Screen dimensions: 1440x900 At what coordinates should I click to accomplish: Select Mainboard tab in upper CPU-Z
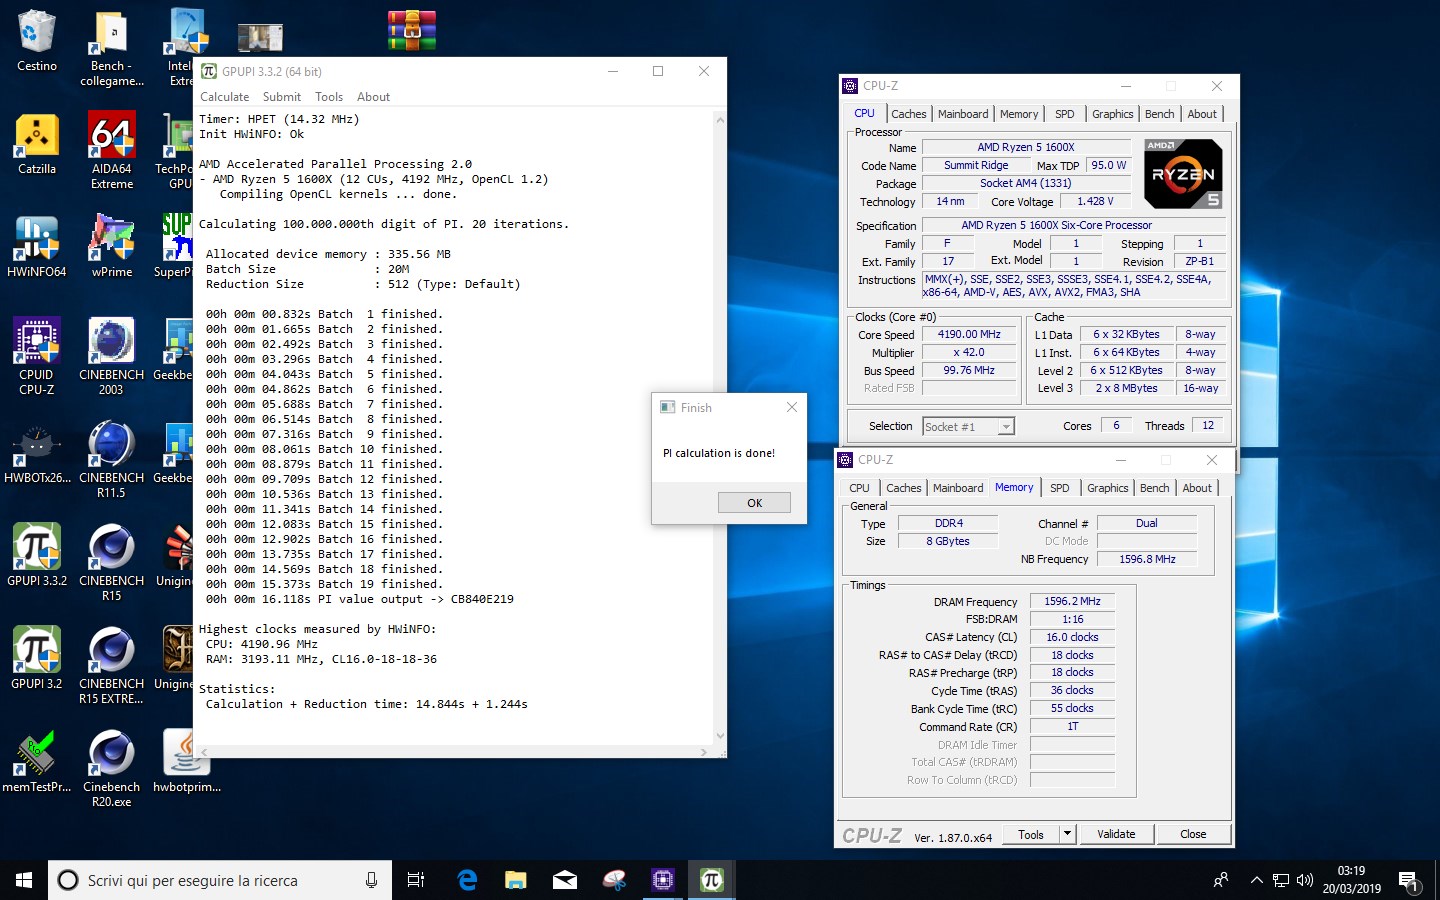click(963, 114)
